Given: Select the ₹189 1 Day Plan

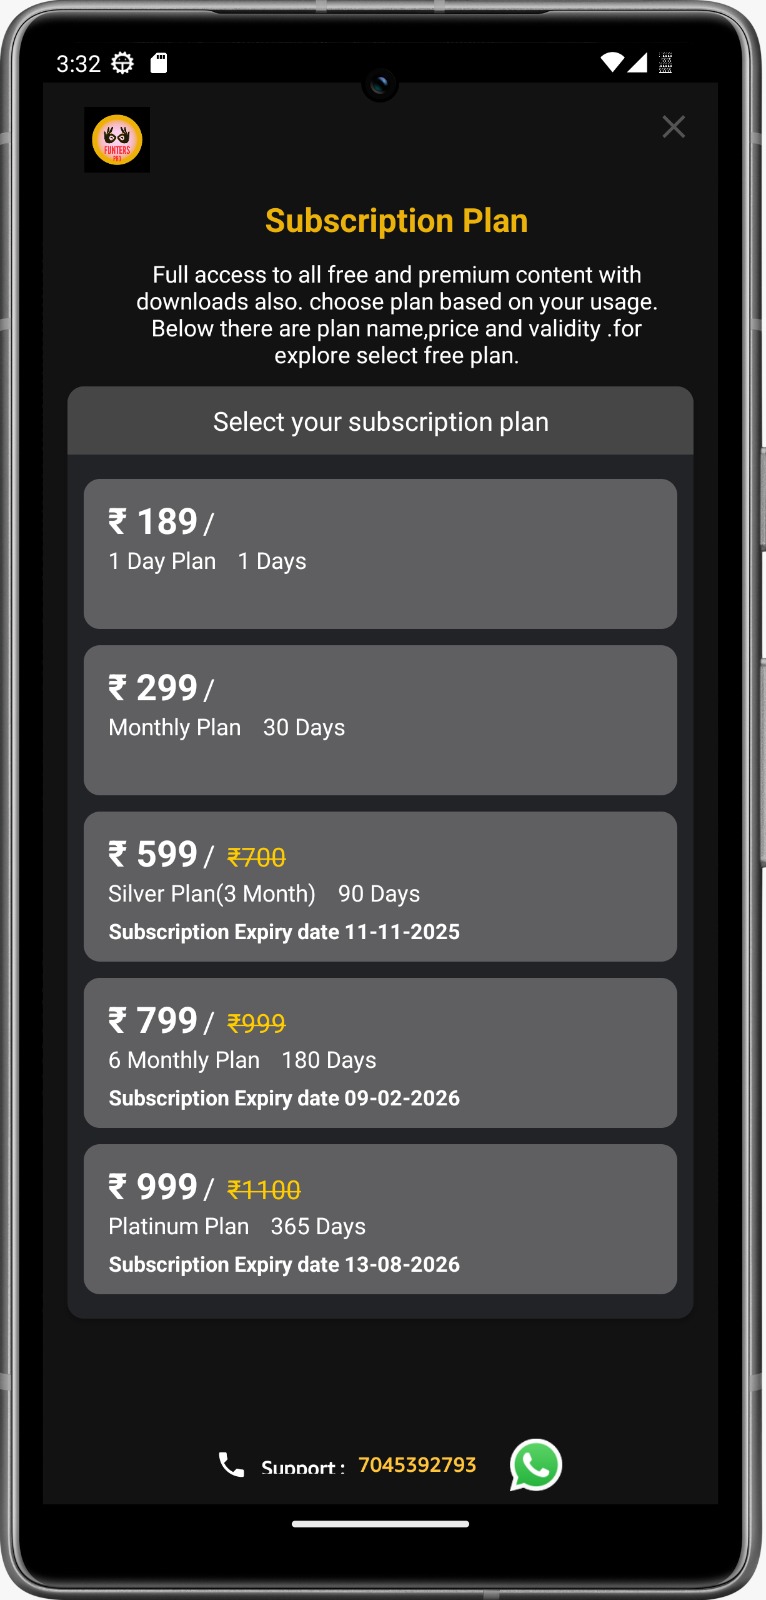Looking at the screenshot, I should coord(380,554).
